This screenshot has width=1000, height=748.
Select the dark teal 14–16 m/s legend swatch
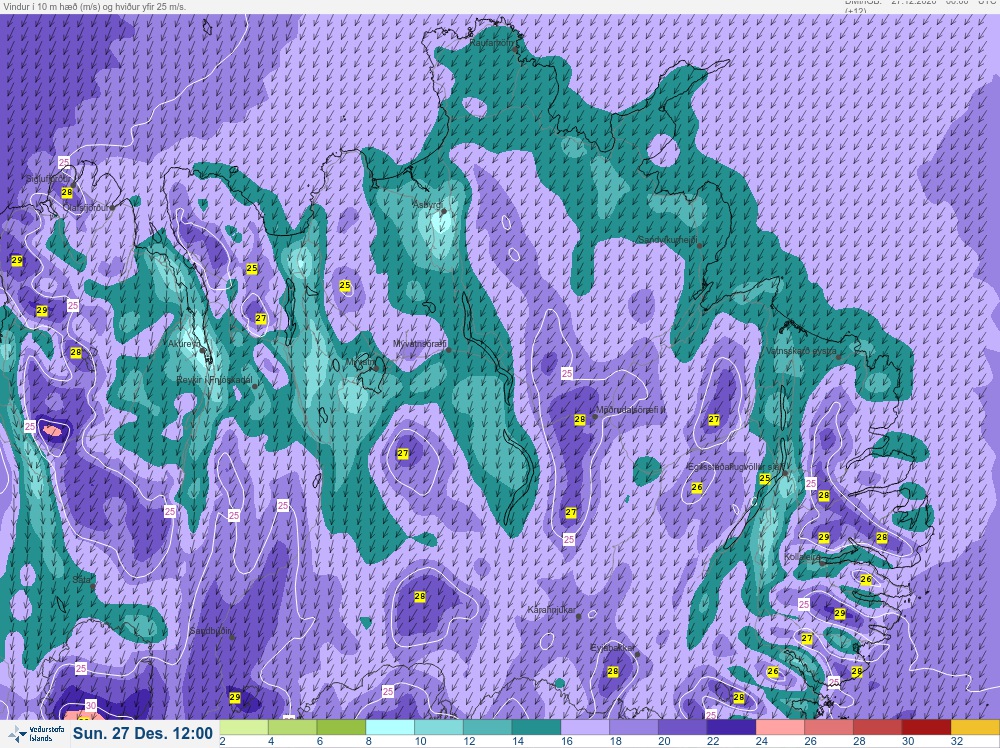point(536,728)
